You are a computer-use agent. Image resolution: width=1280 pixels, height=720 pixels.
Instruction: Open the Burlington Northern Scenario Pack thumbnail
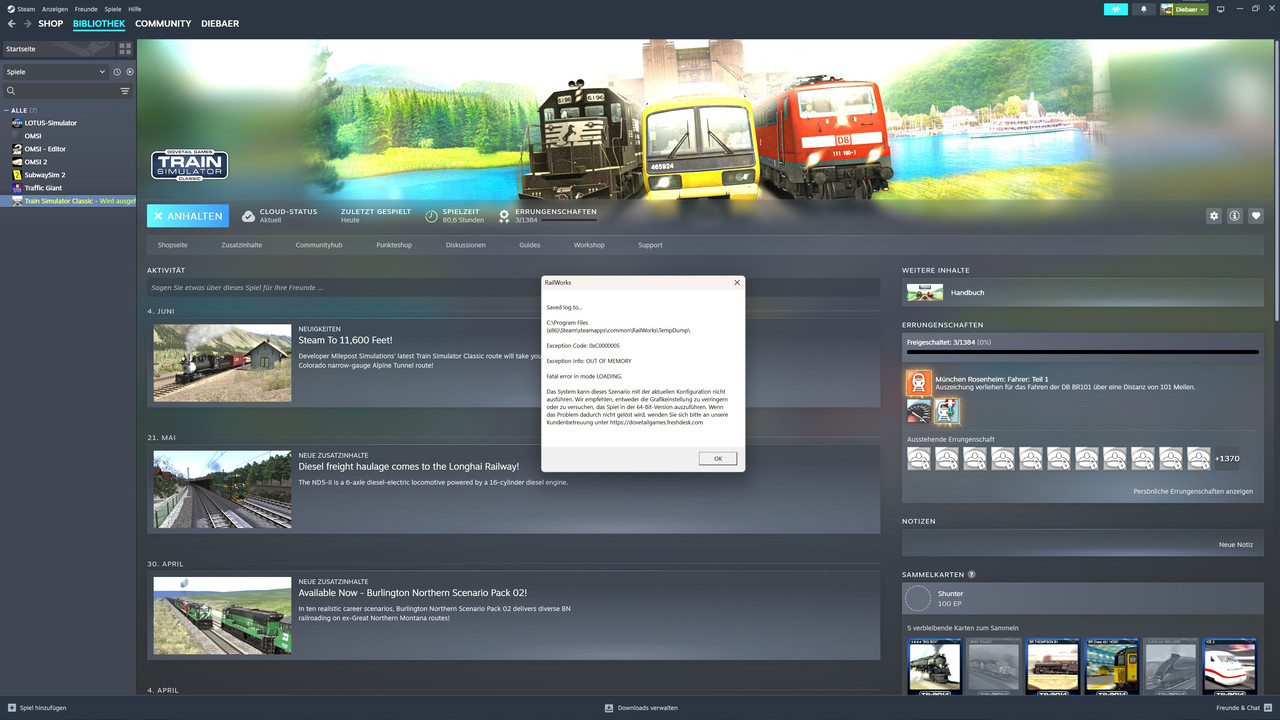(x=222, y=616)
